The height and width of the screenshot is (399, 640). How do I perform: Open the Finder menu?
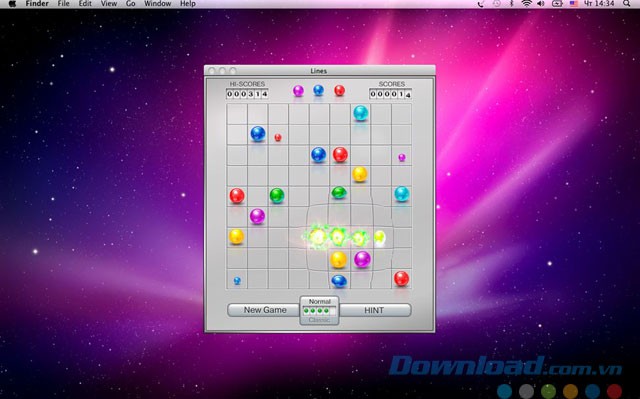(x=37, y=4)
